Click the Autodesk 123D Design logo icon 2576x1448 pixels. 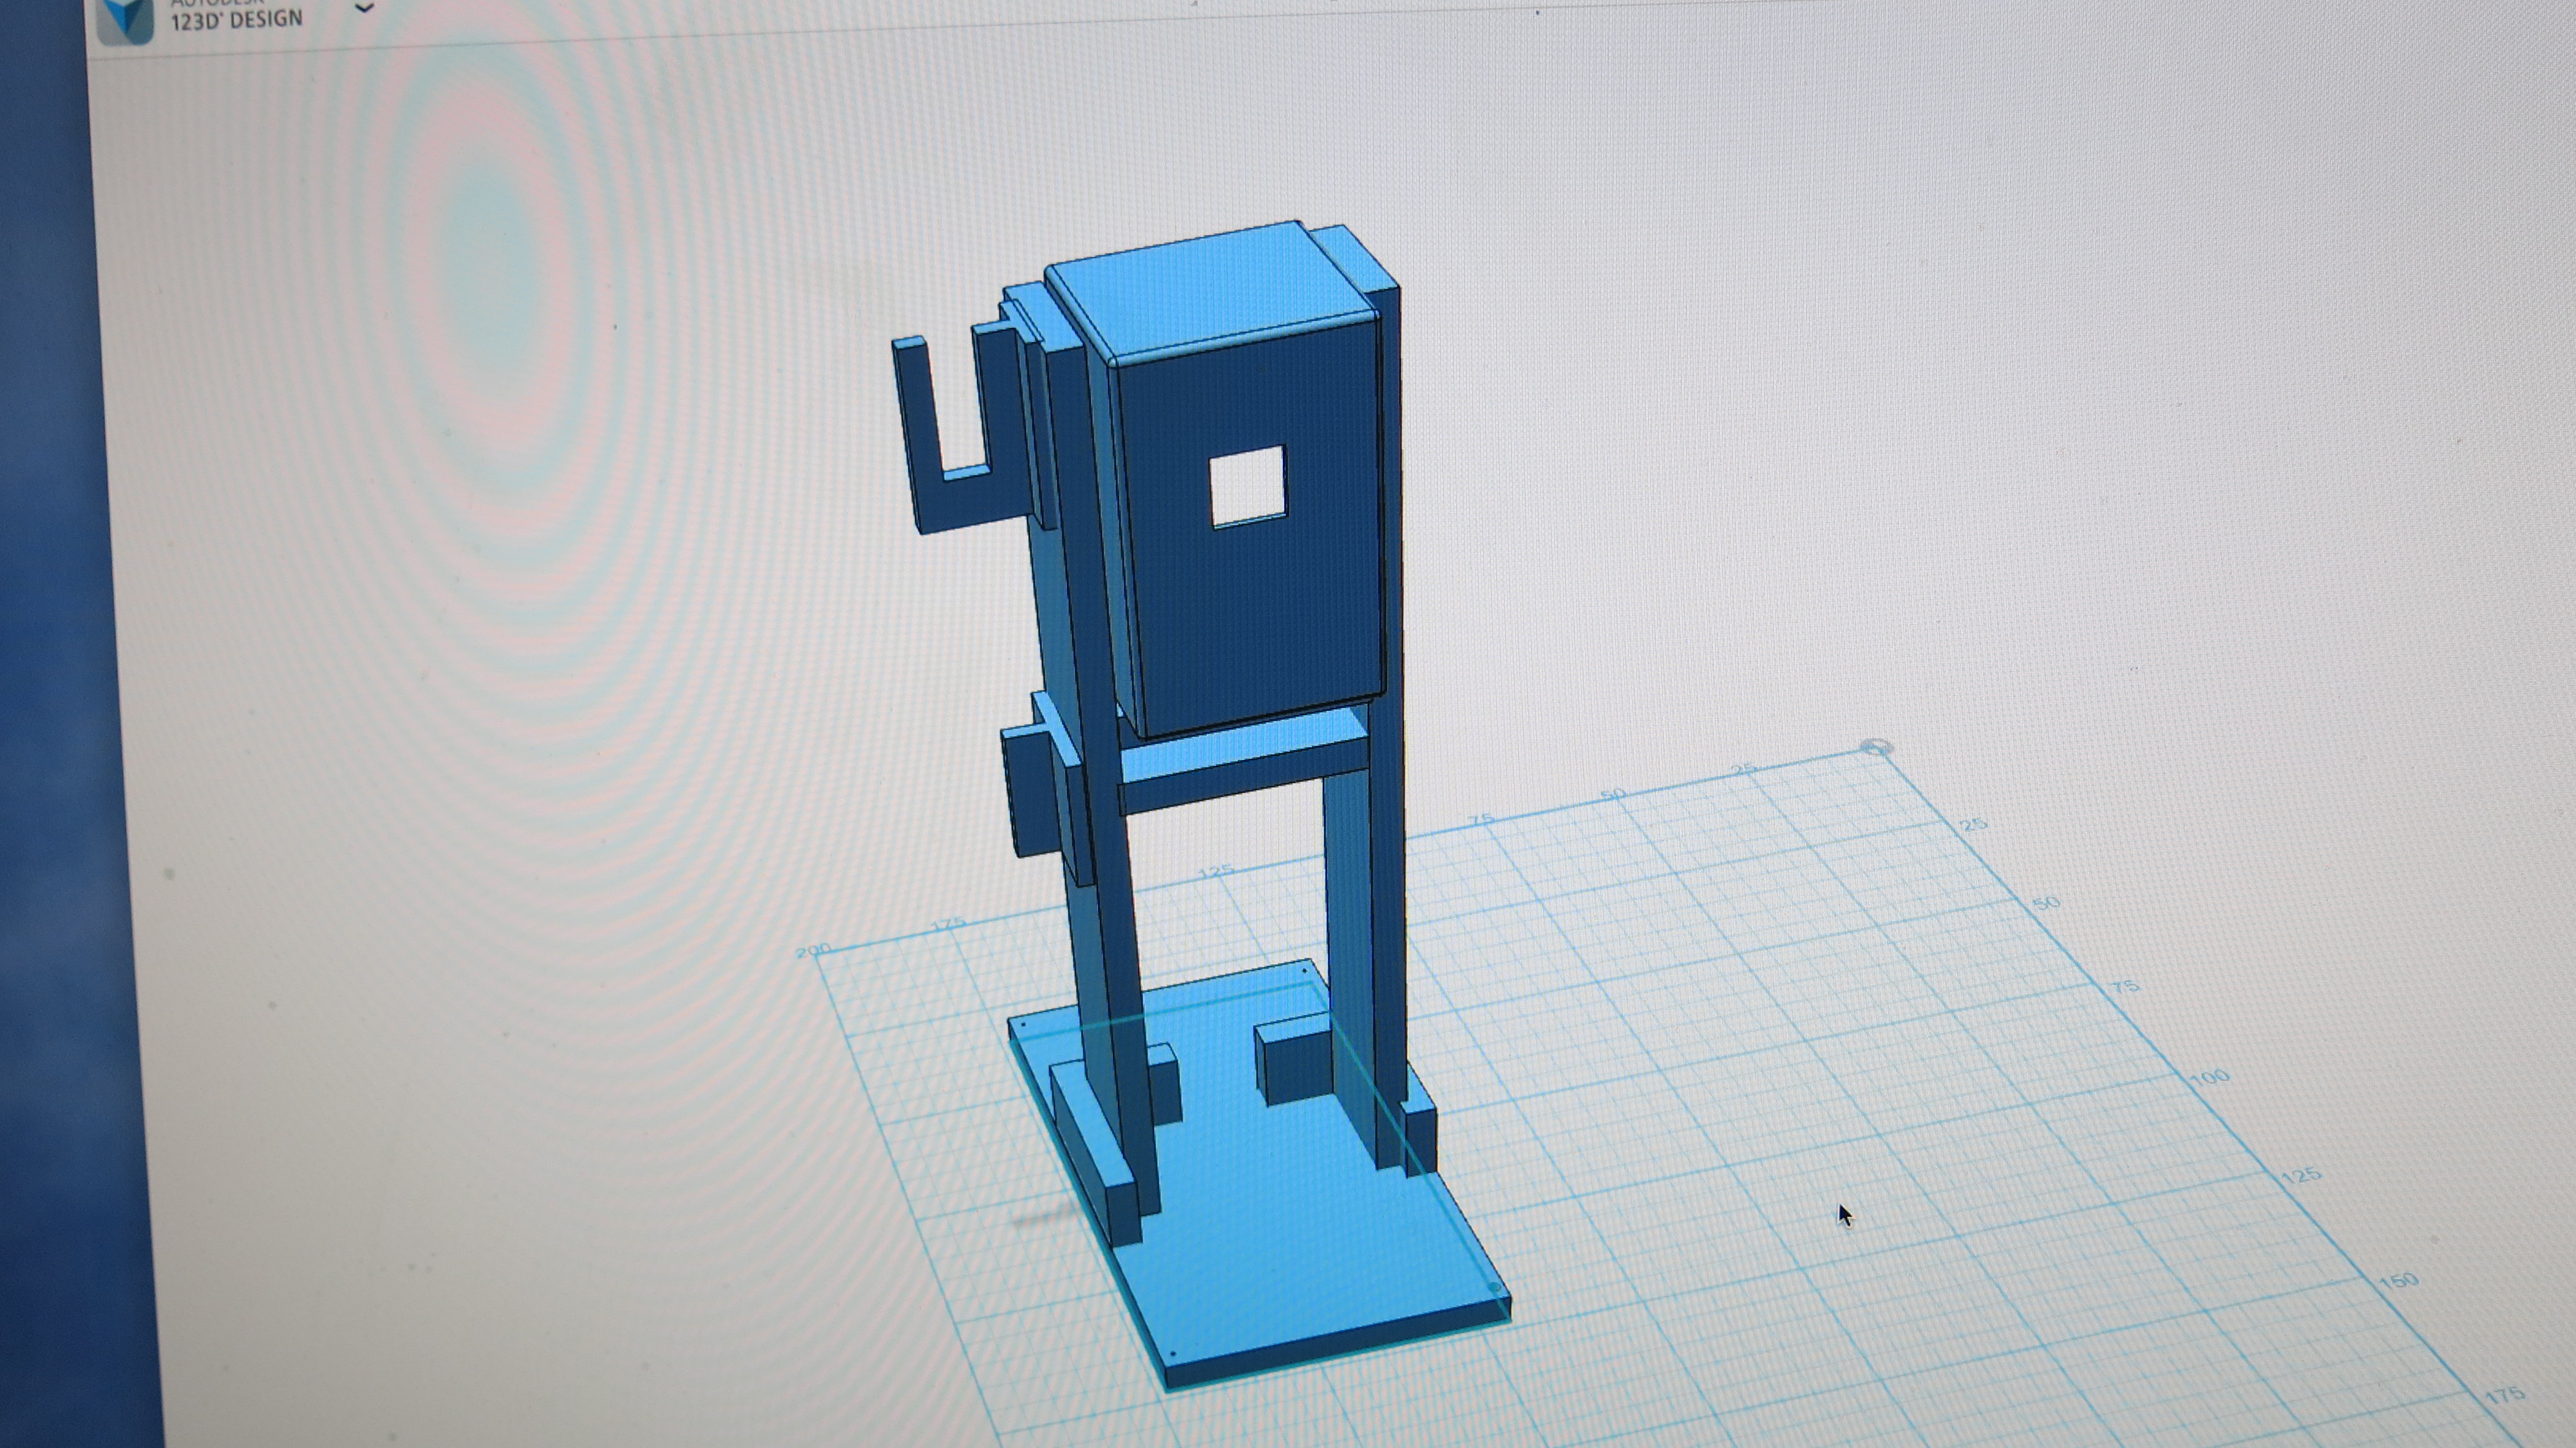pos(126,20)
